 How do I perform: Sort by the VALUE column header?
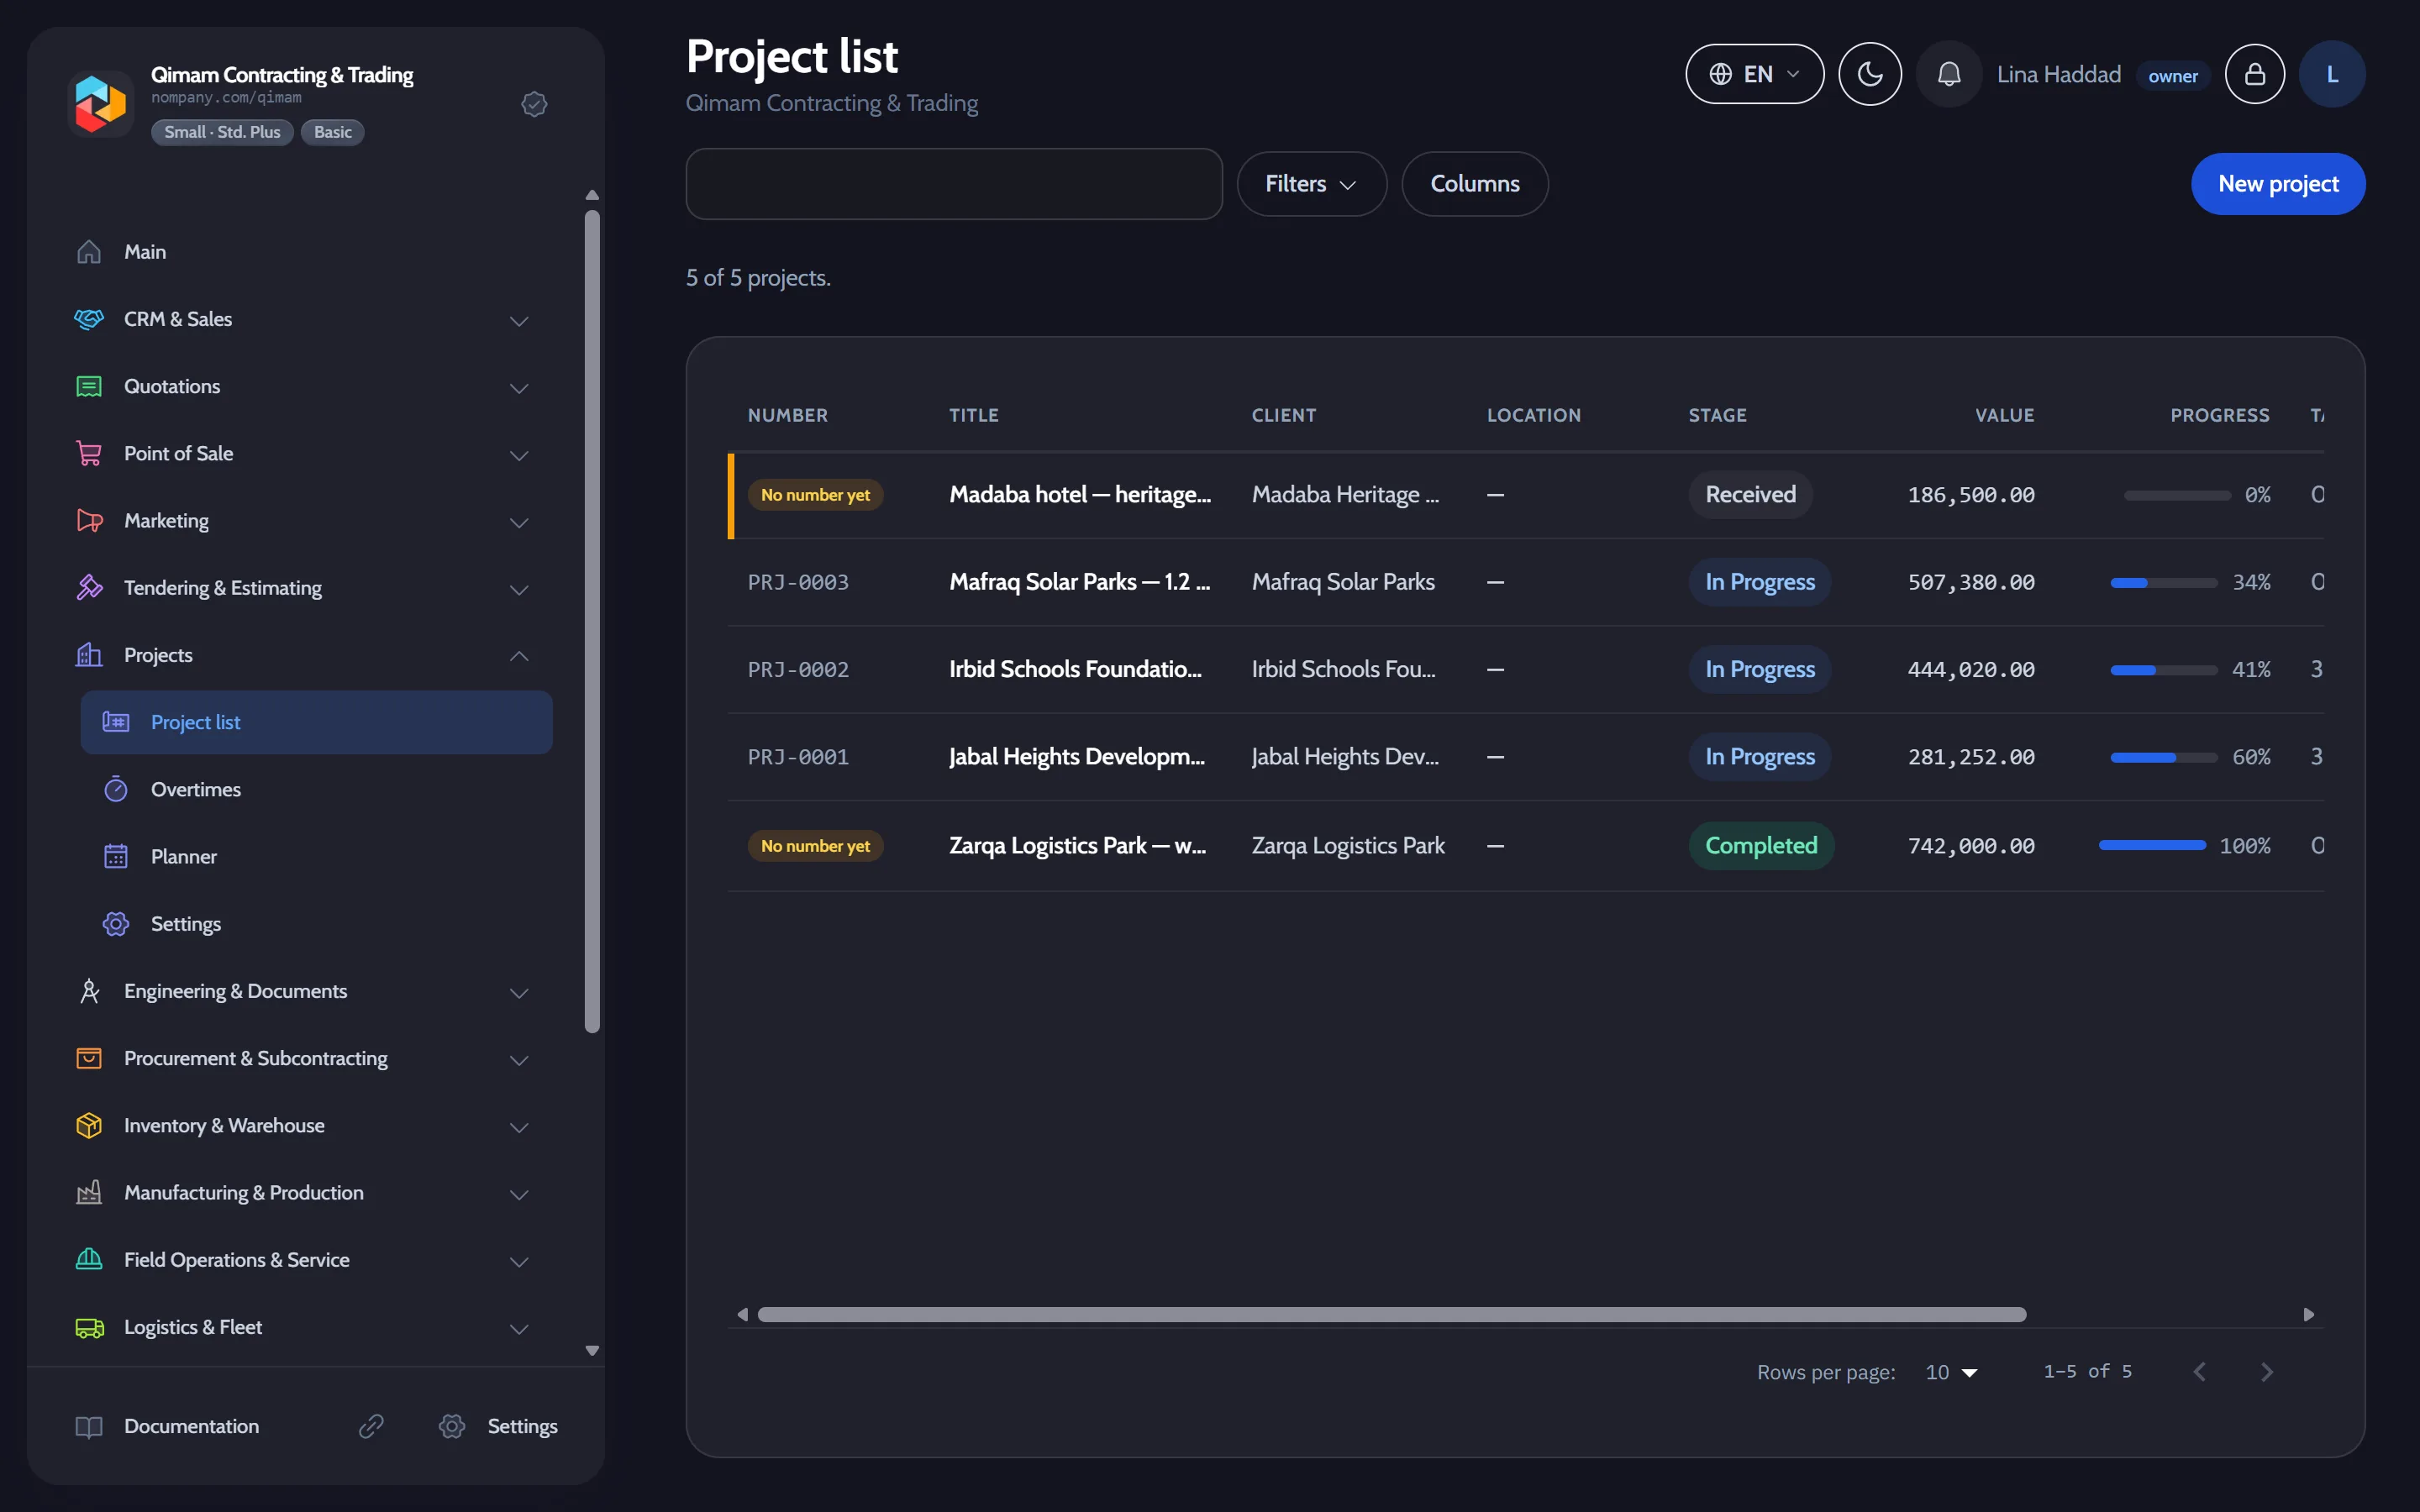click(x=2004, y=415)
